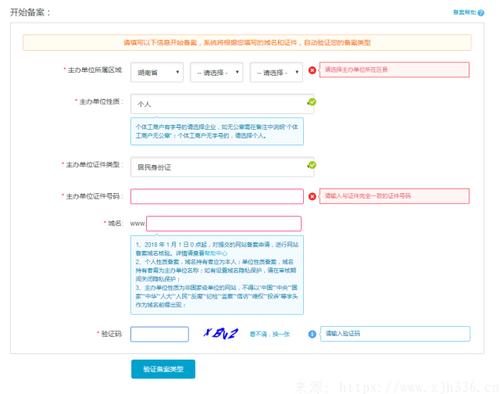Open the province dropdown showing 湖南省
Image resolution: width=500 pixels, height=394 pixels.
click(157, 72)
